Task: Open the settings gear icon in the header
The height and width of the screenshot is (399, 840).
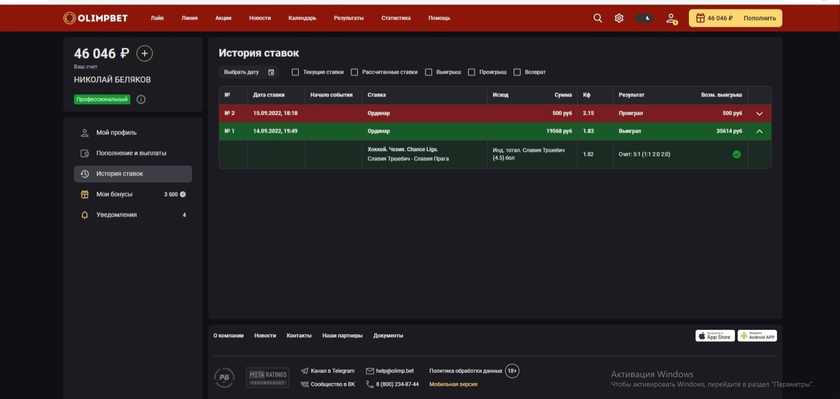Action: coord(619,18)
